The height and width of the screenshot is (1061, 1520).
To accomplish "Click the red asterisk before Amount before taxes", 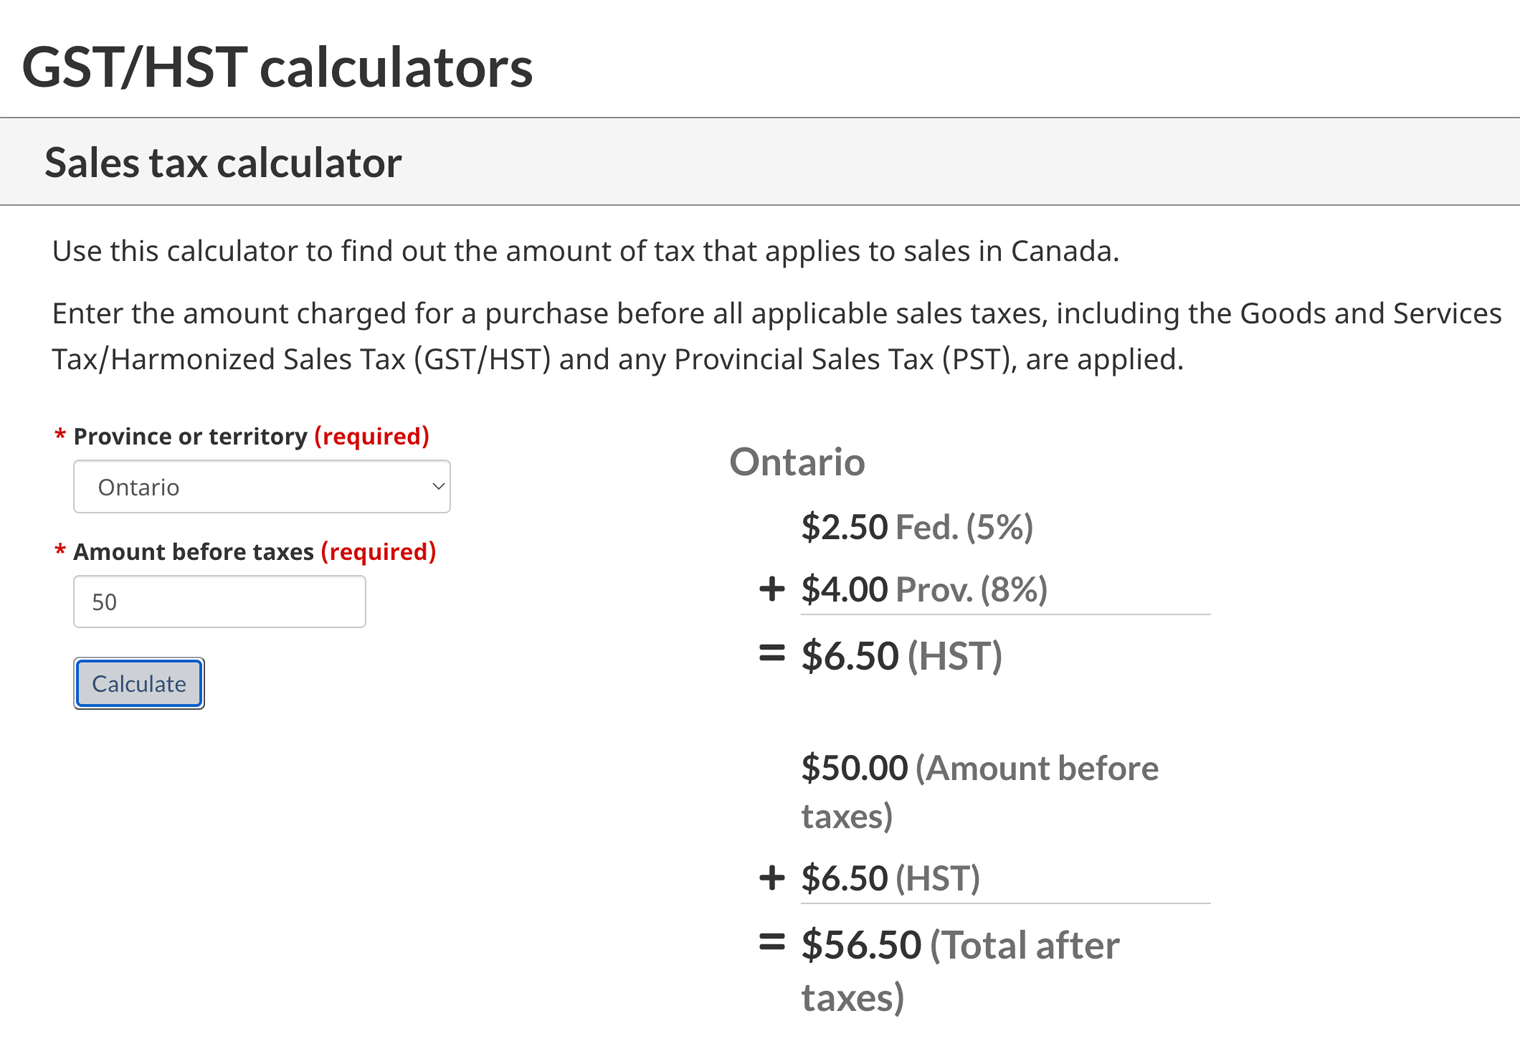I will coord(60,552).
